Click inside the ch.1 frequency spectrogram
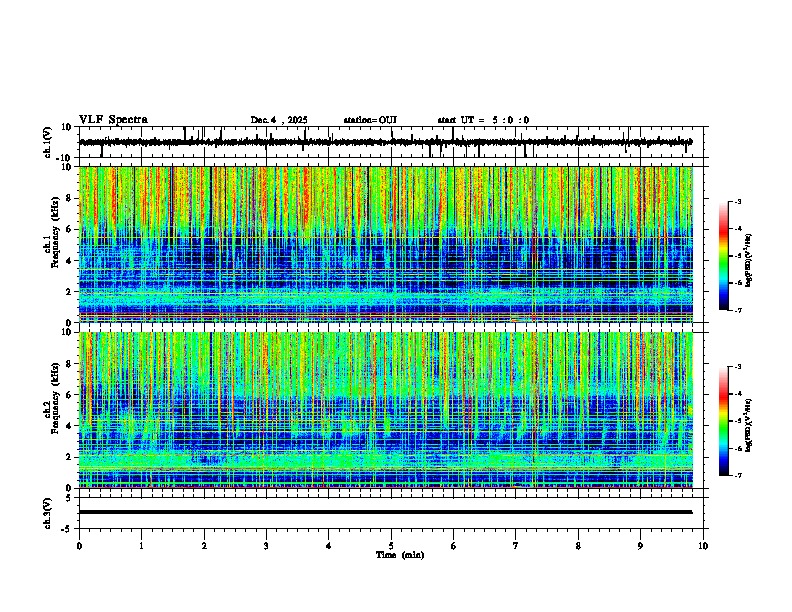The height and width of the screenshot is (612, 792). coord(386,244)
